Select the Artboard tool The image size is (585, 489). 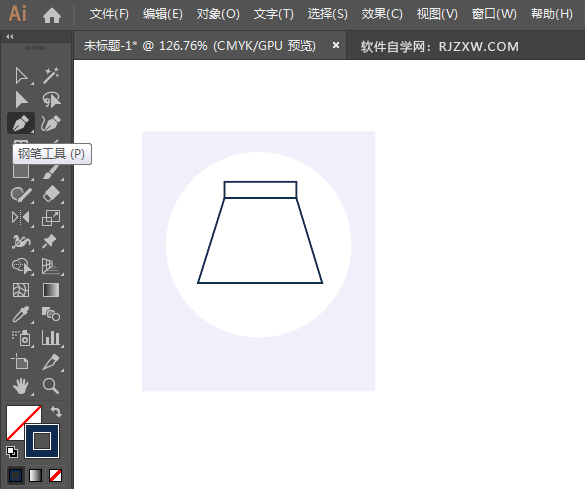coord(20,362)
